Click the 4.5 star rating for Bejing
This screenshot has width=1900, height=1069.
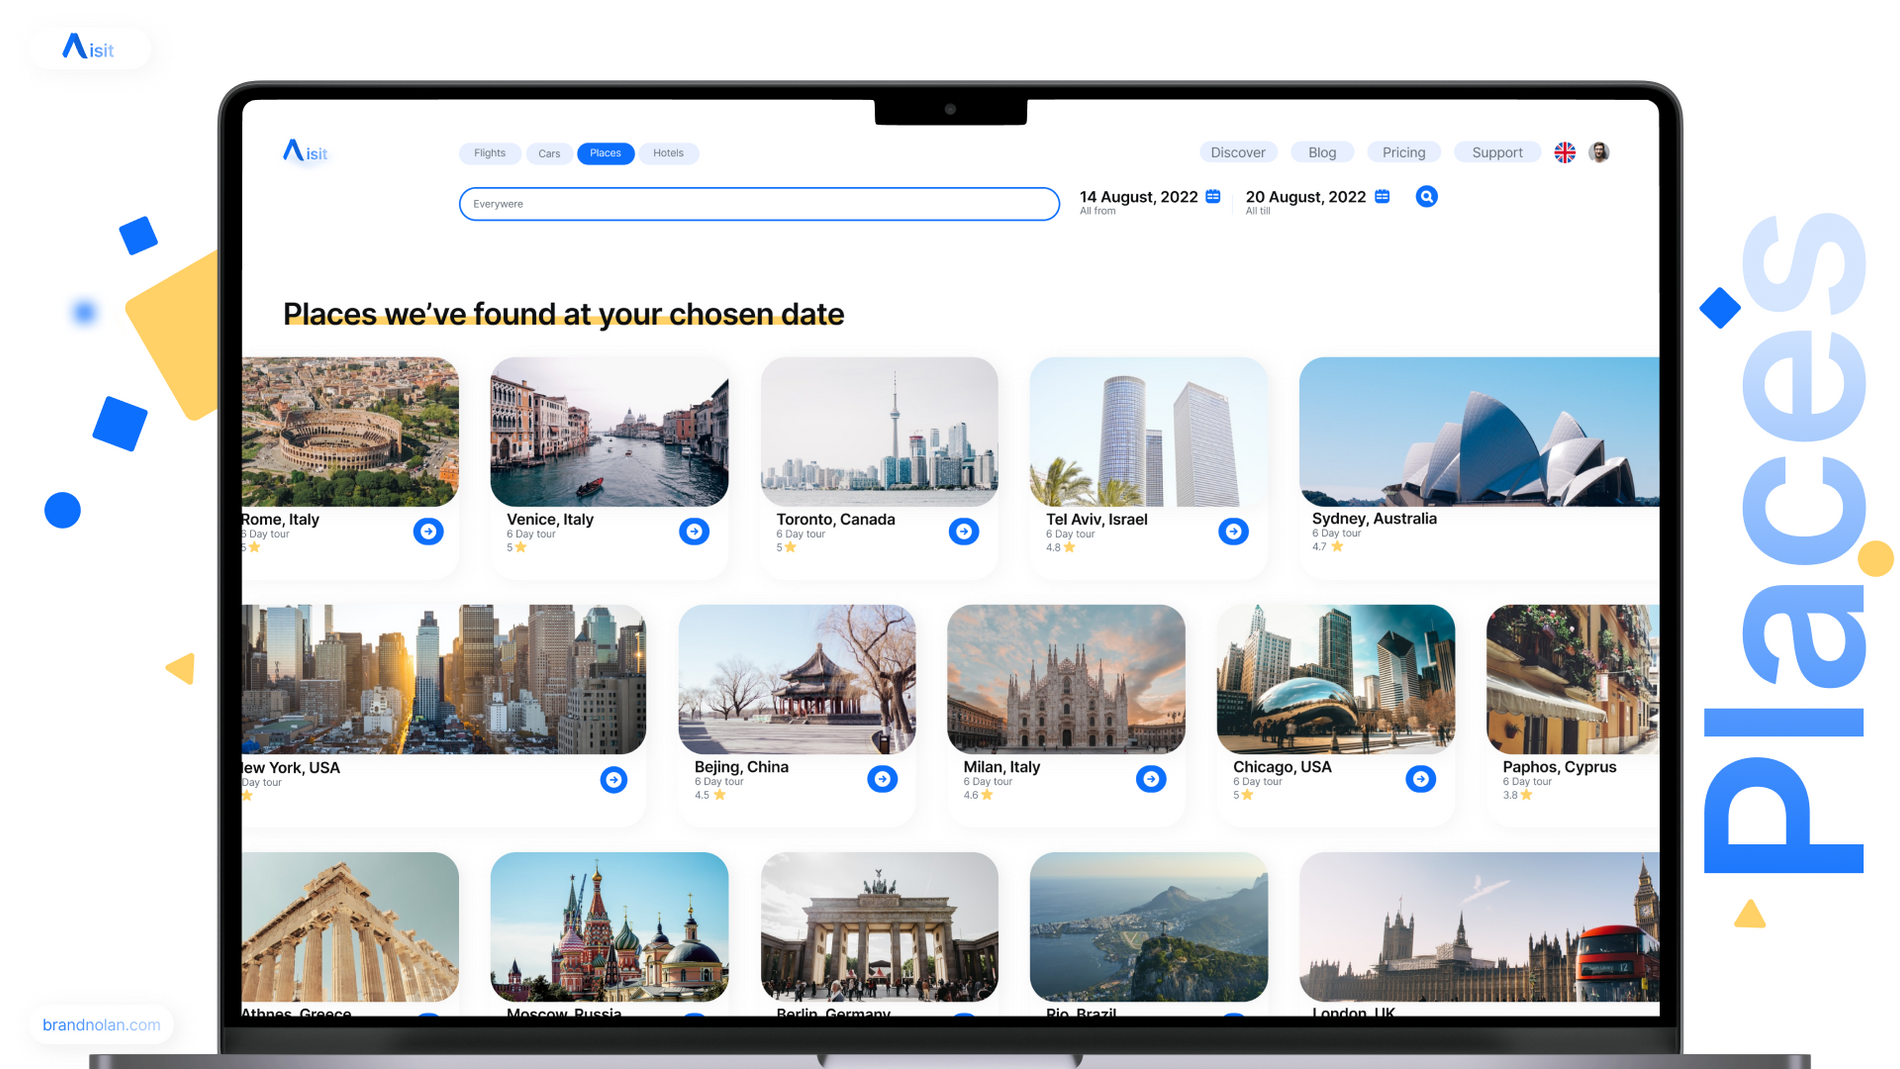[x=710, y=795]
